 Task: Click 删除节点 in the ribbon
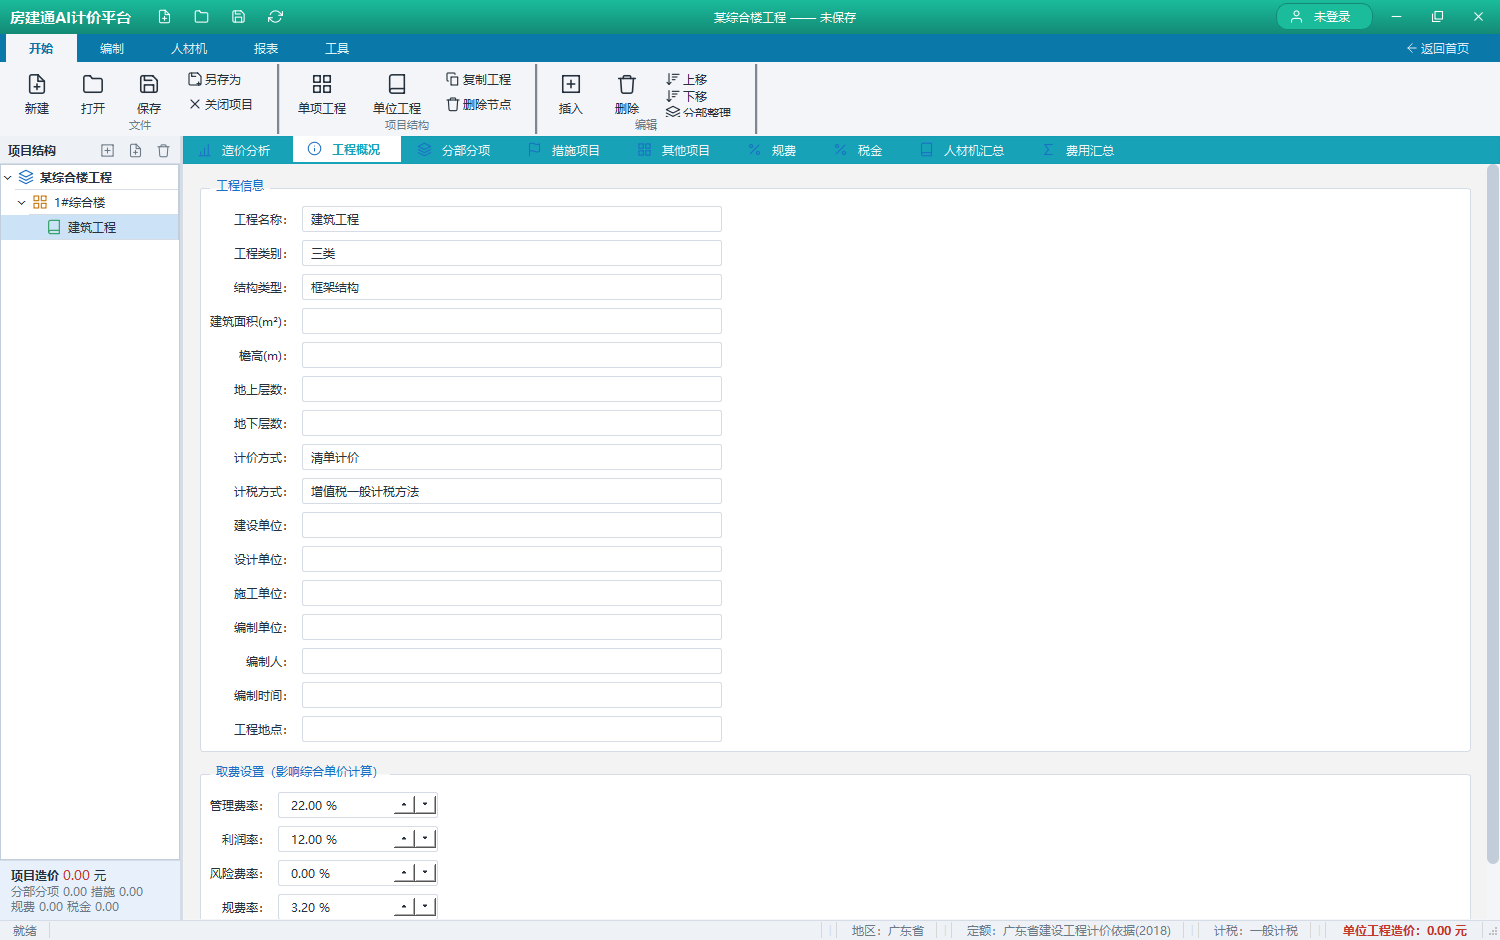point(479,104)
